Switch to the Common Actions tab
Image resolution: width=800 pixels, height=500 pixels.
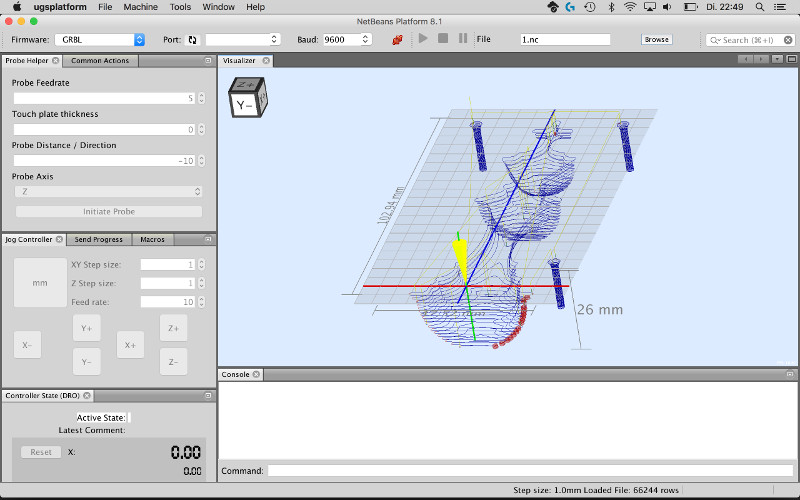point(98,61)
